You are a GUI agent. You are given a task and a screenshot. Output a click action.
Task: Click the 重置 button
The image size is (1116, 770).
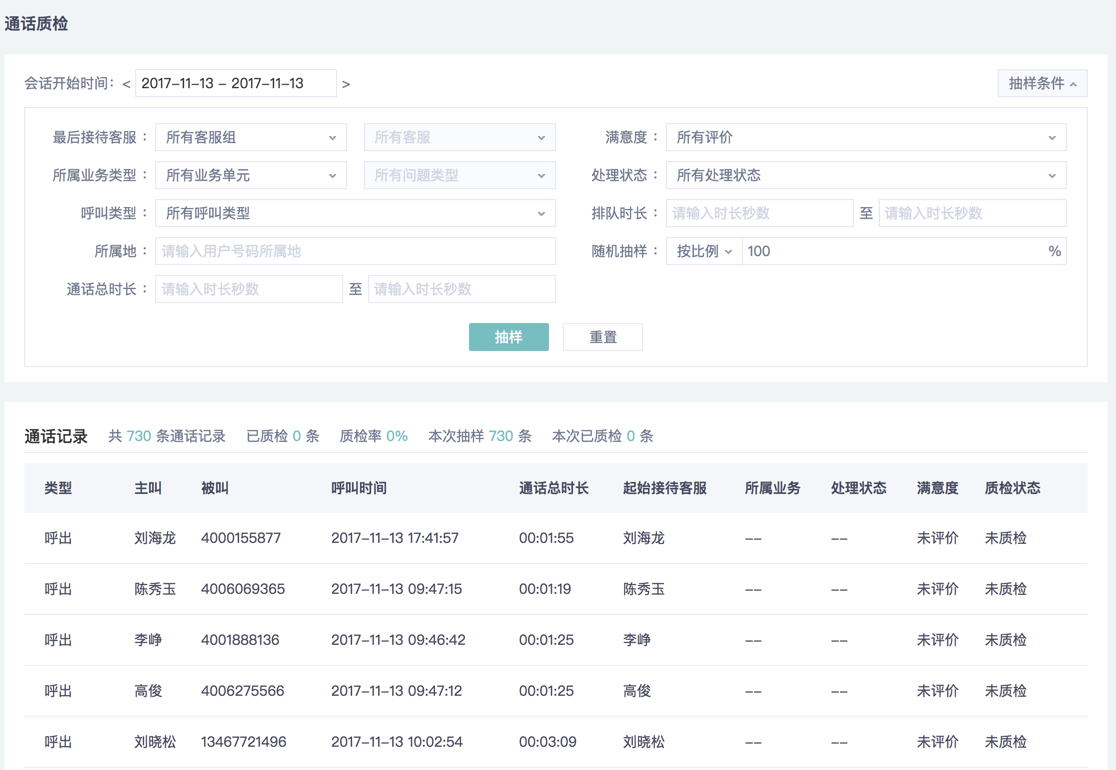click(603, 337)
